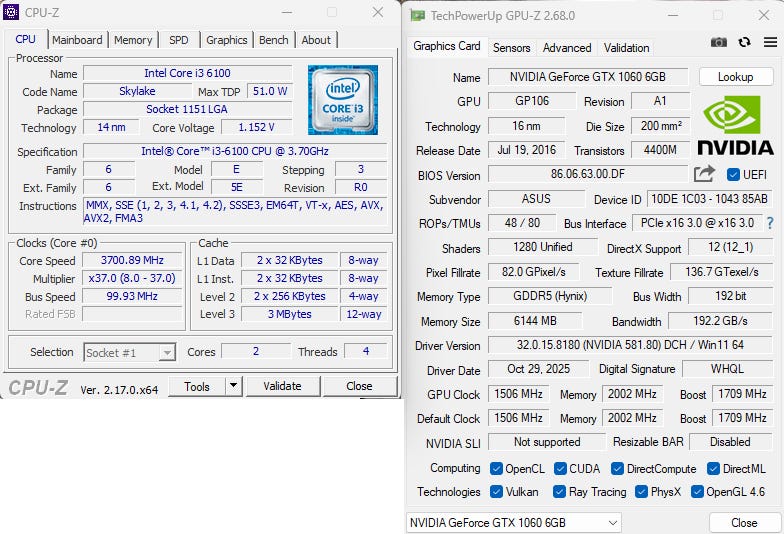The image size is (784, 534).
Task: Take a GPU-Z screenshot with camera icon
Action: click(x=718, y=42)
